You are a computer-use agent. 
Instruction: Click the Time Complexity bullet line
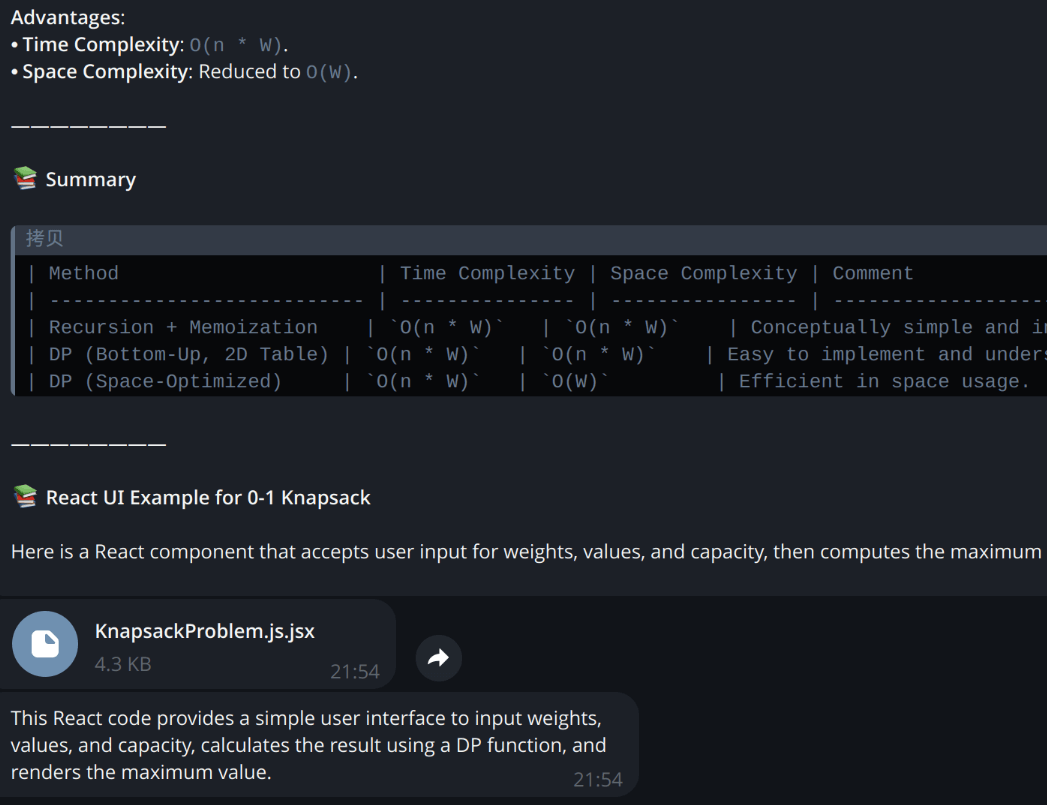[x=150, y=45]
